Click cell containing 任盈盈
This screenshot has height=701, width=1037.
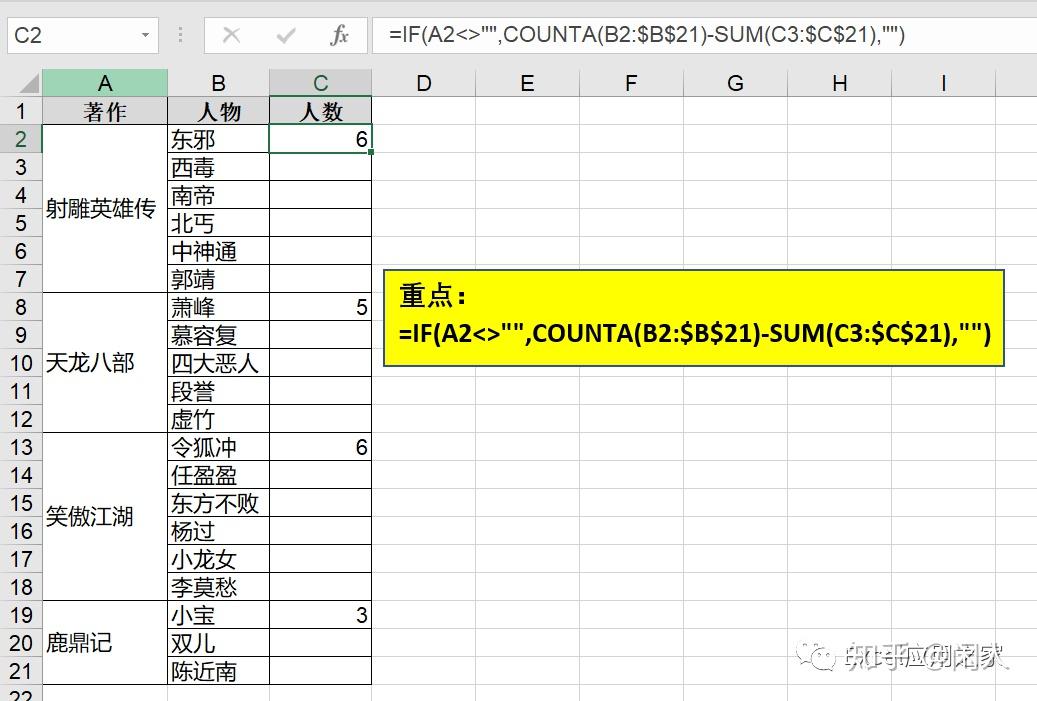(218, 475)
